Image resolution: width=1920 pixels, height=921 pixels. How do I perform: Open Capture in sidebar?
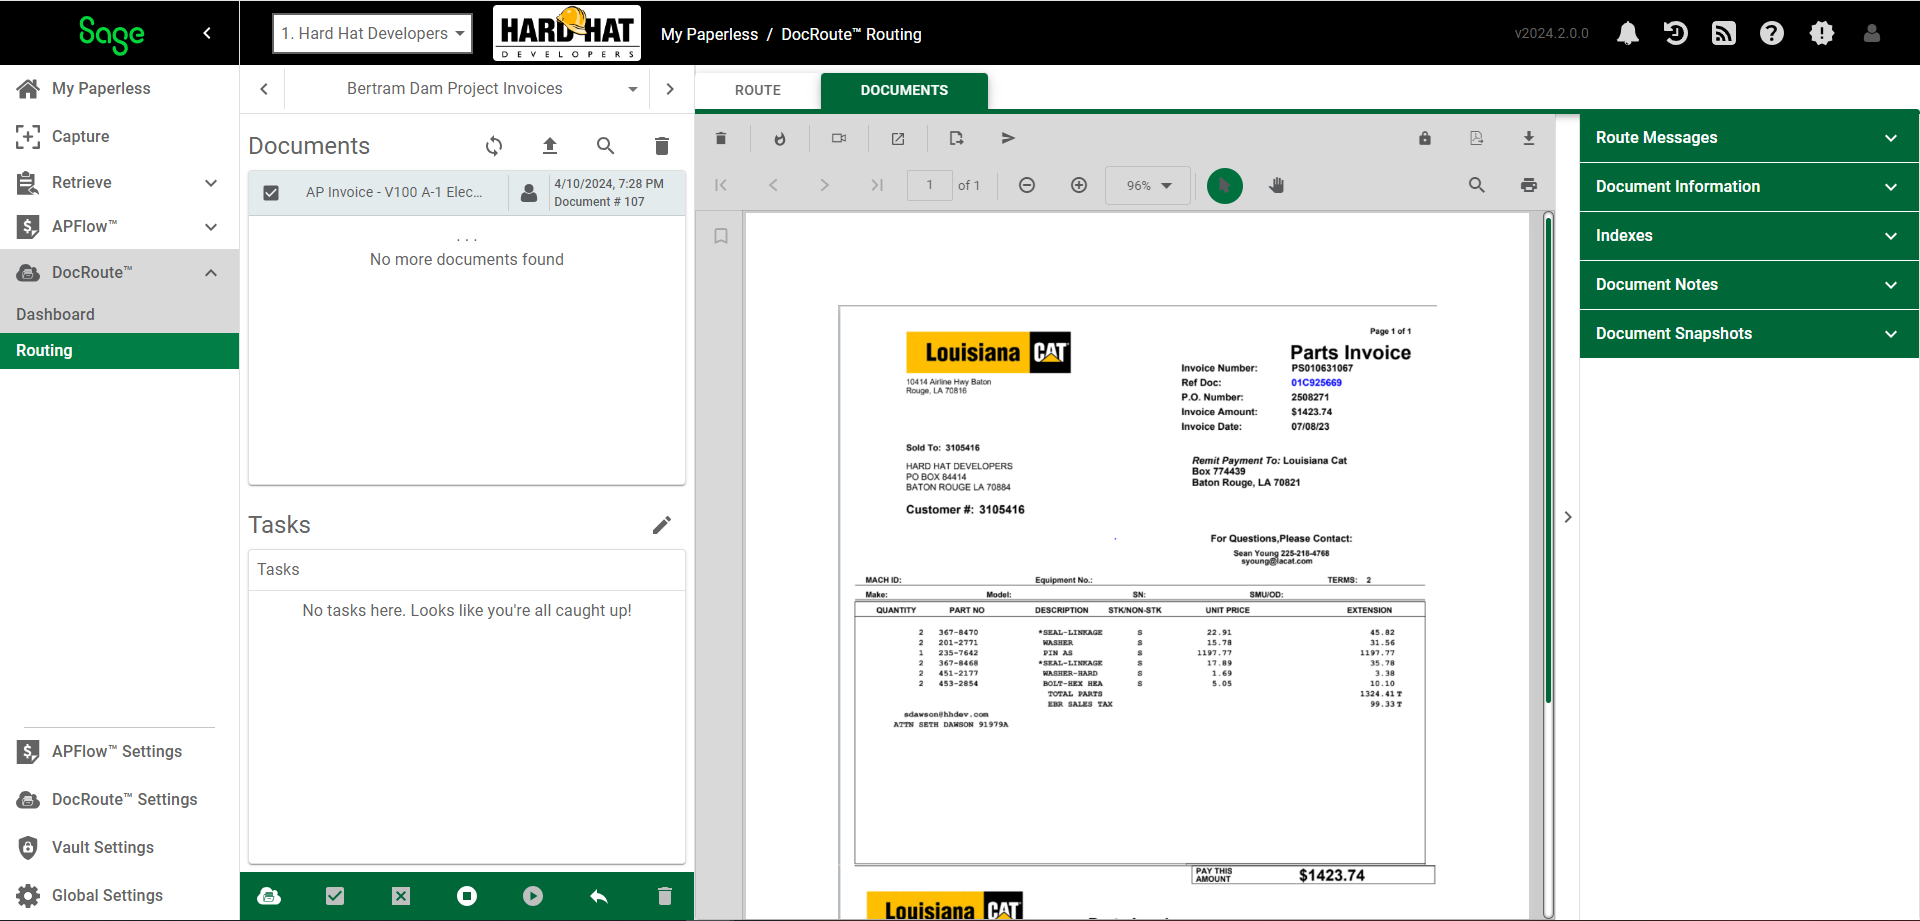119,136
